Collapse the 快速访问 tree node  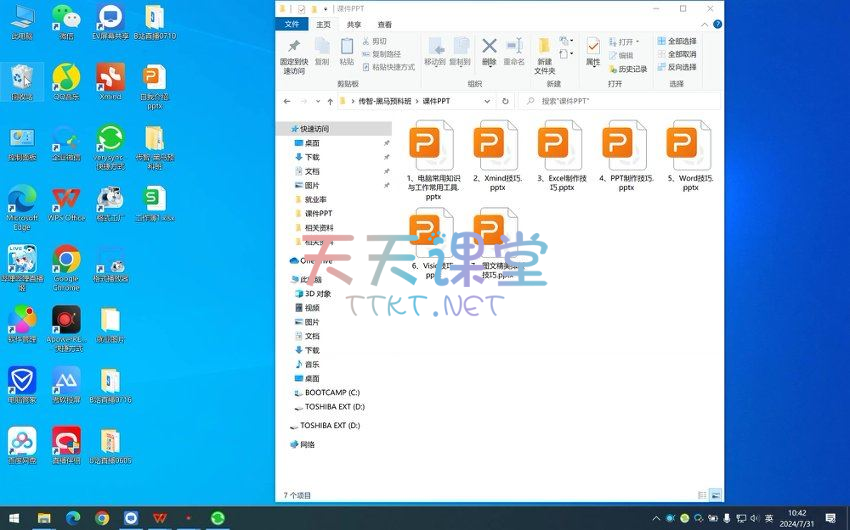pyautogui.click(x=284, y=129)
